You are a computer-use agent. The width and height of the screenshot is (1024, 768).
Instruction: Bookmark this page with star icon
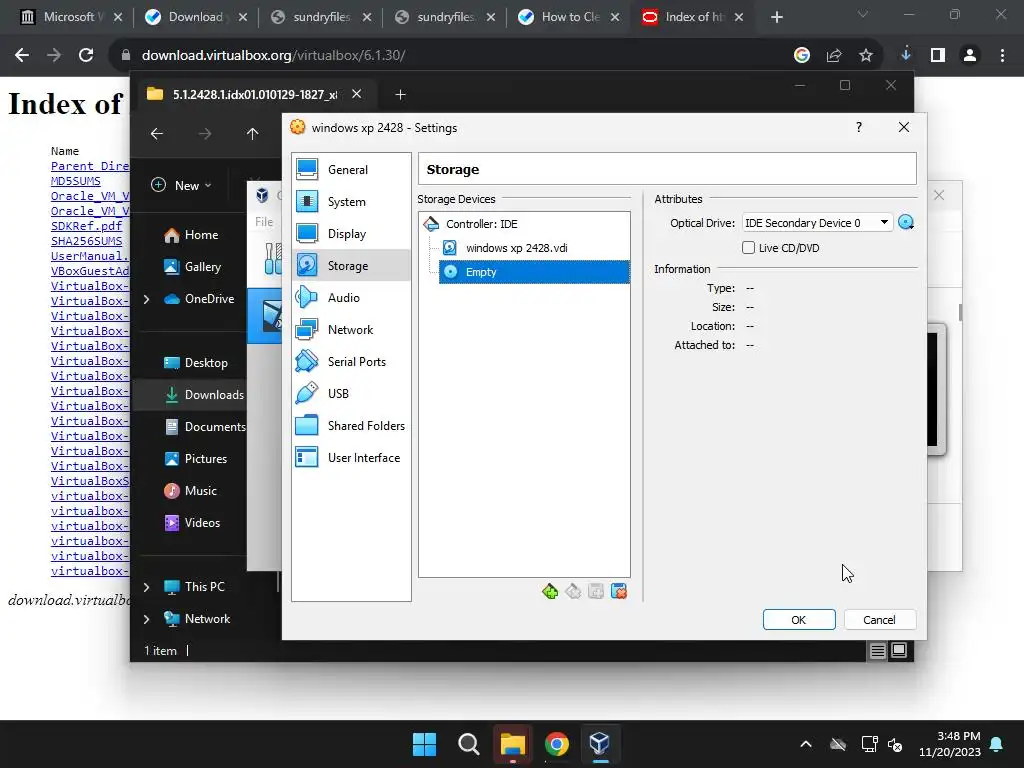pos(866,56)
